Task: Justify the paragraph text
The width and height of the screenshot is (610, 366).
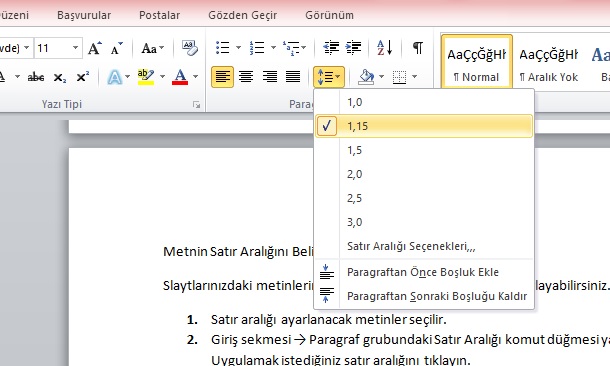Action: 293,77
